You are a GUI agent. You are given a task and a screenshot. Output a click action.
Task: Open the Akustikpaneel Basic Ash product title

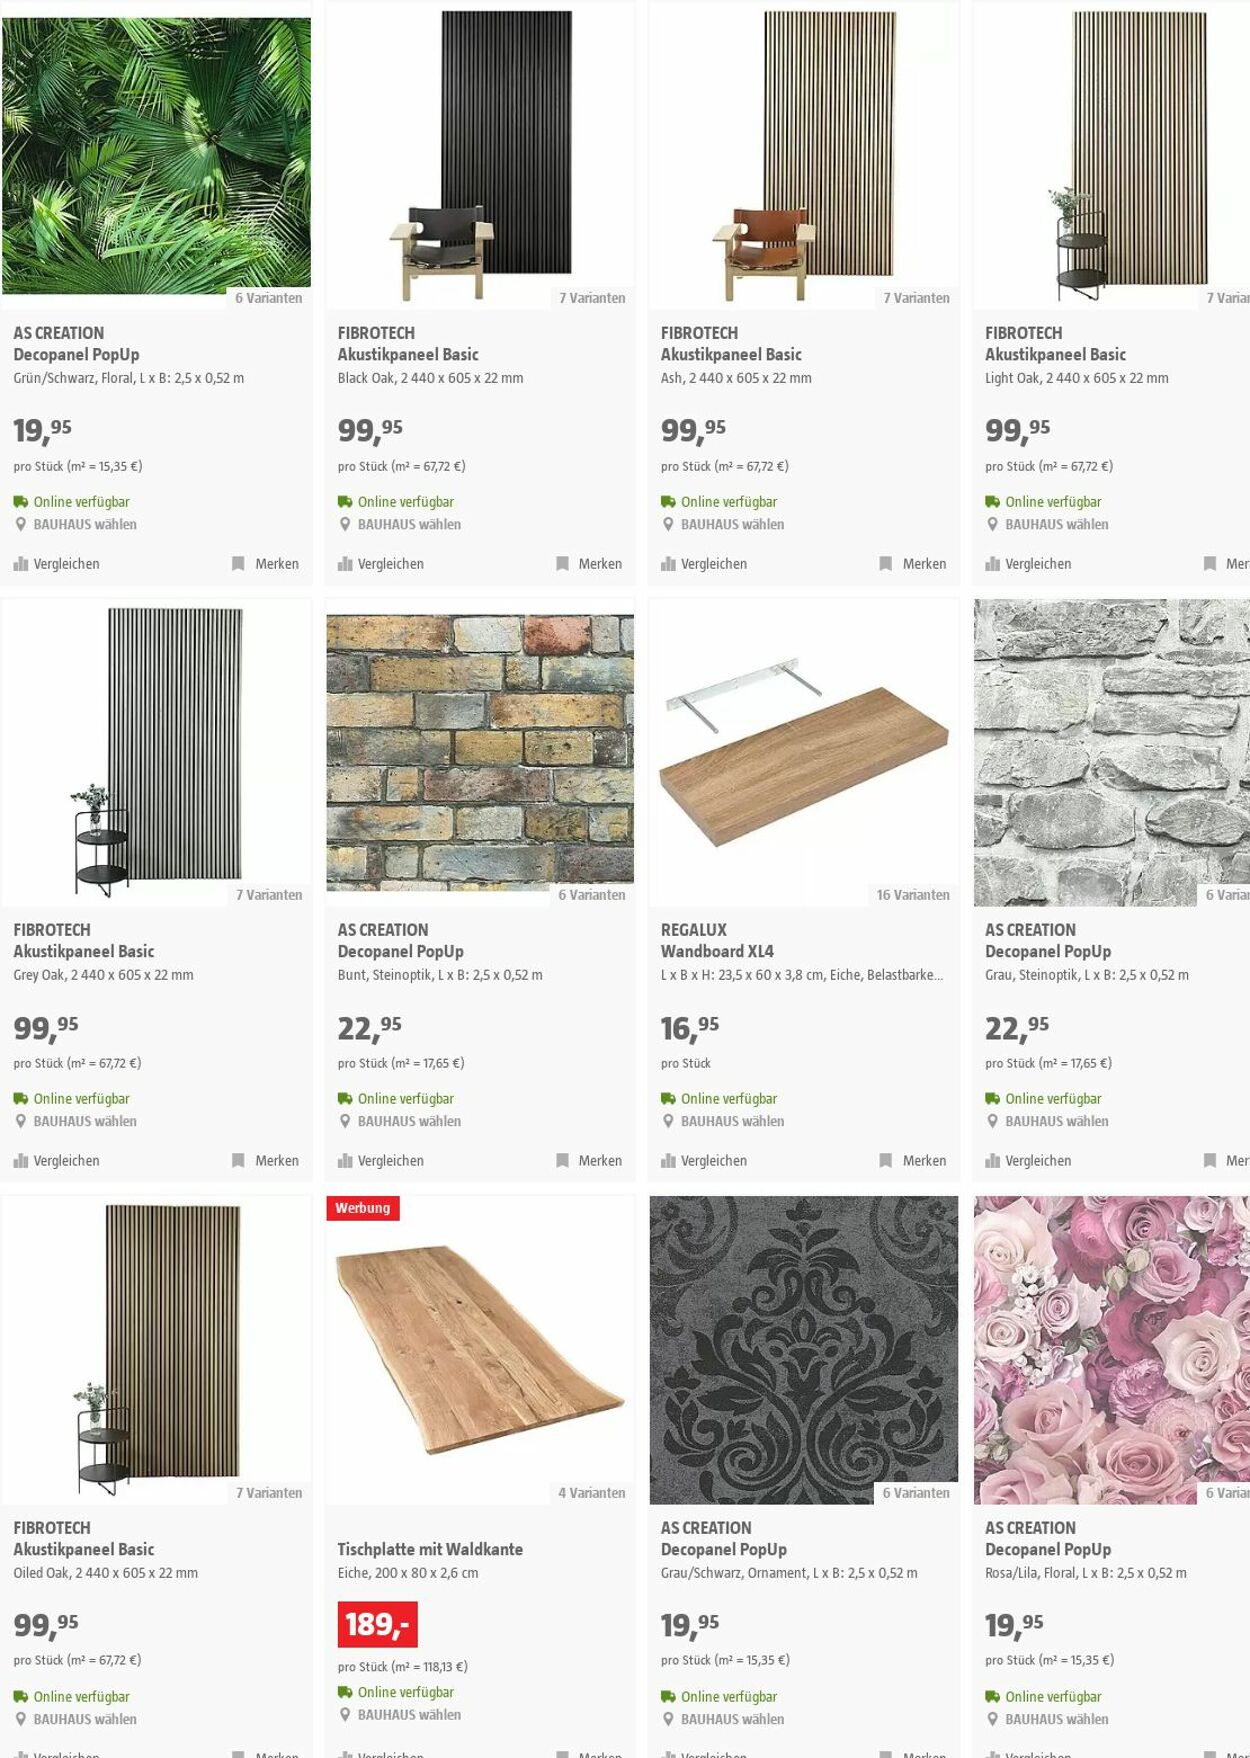coord(731,354)
